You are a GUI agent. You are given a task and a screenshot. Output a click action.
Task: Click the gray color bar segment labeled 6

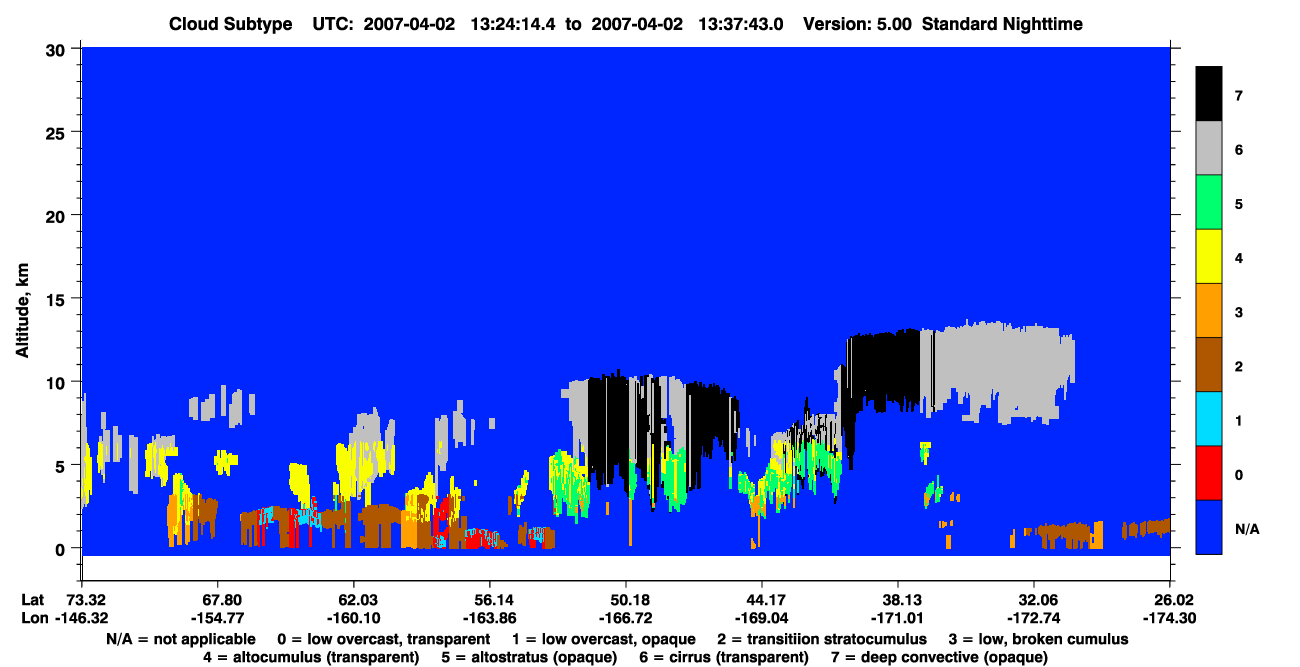click(x=1208, y=149)
